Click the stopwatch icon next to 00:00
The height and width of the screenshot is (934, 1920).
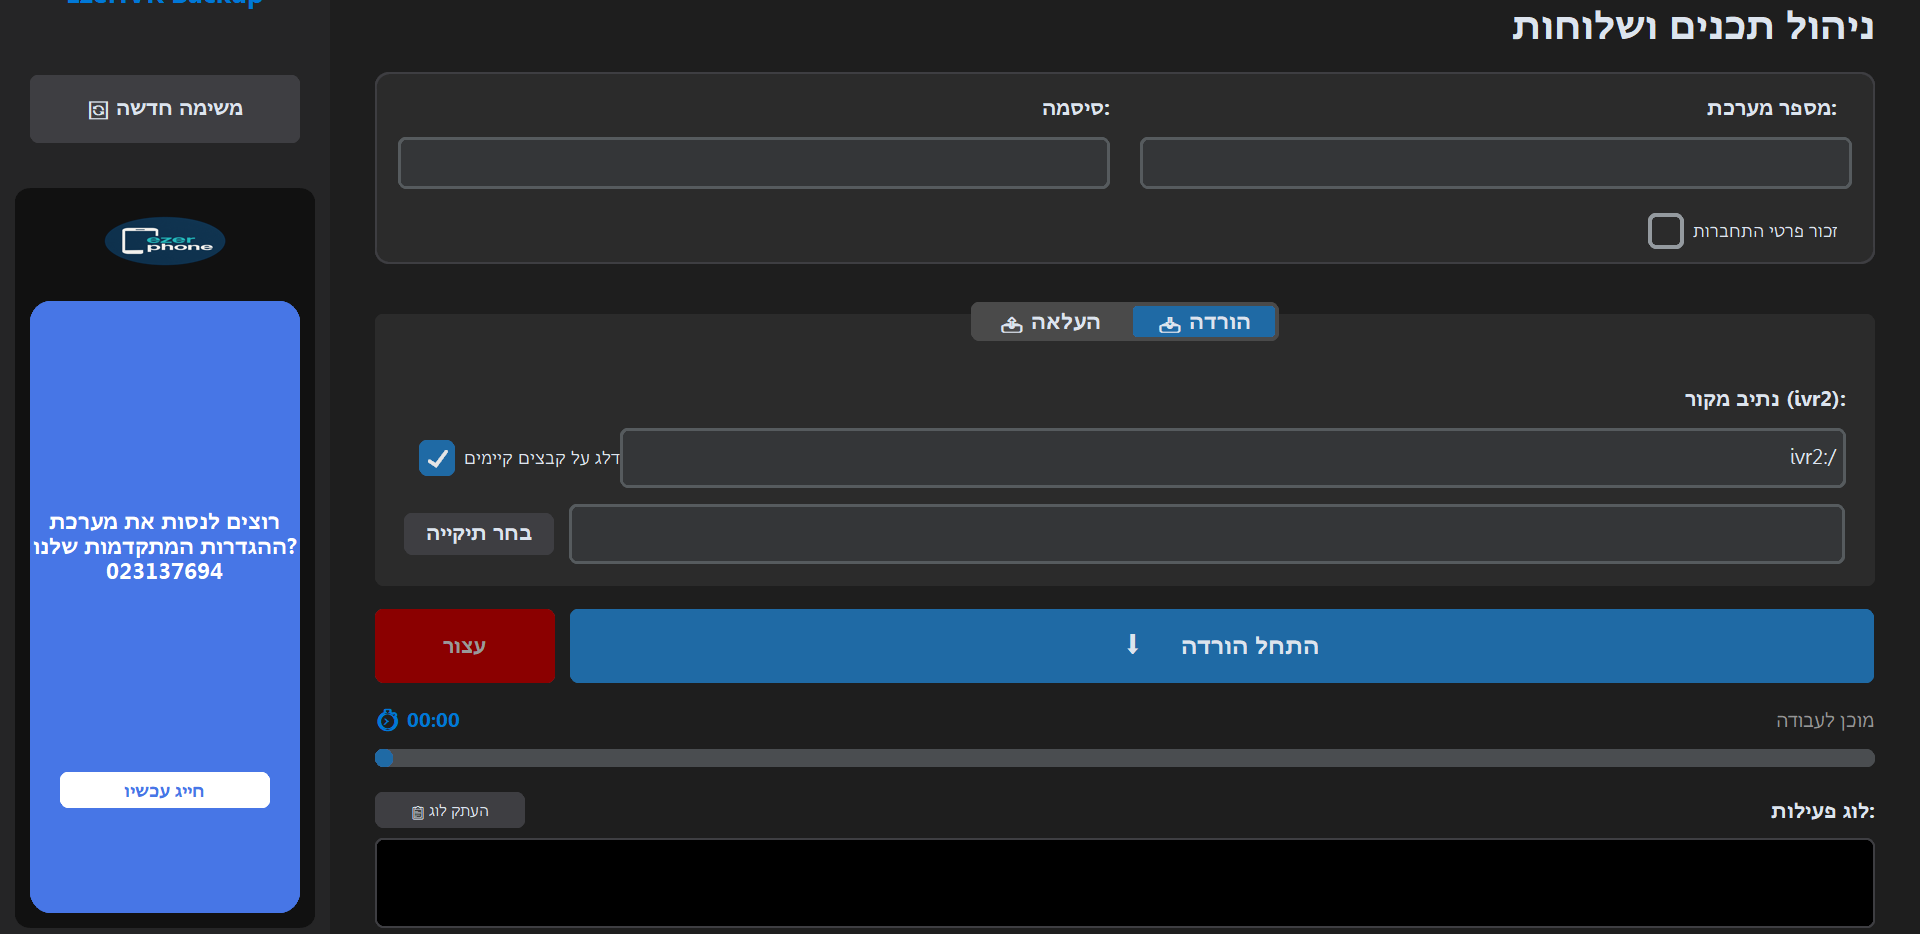point(387,720)
